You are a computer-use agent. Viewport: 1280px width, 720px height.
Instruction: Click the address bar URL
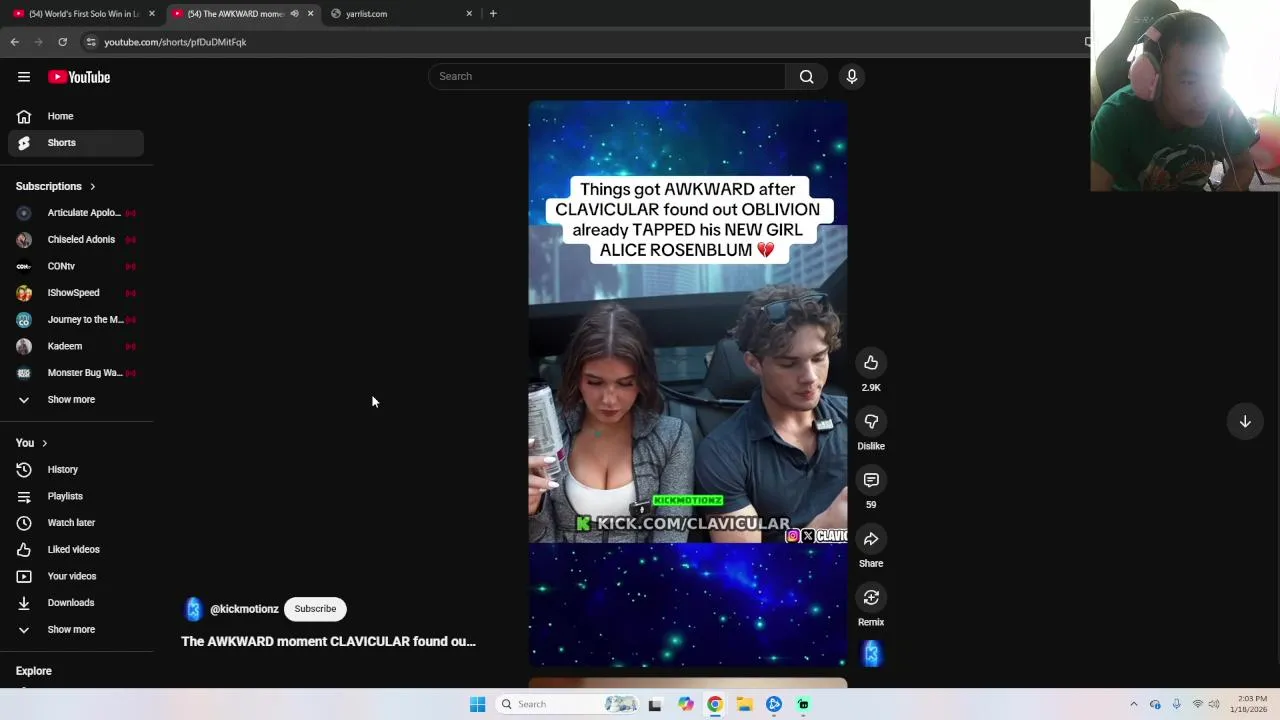tap(175, 42)
